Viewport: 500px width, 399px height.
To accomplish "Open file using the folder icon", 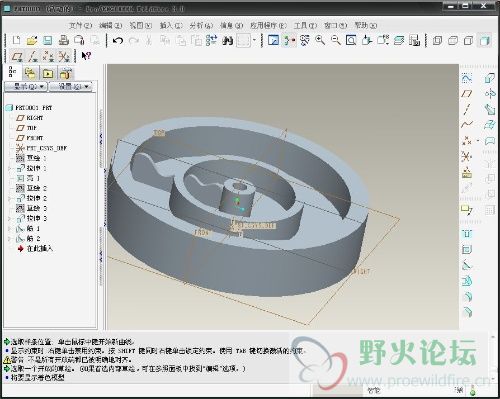I will [x=32, y=41].
